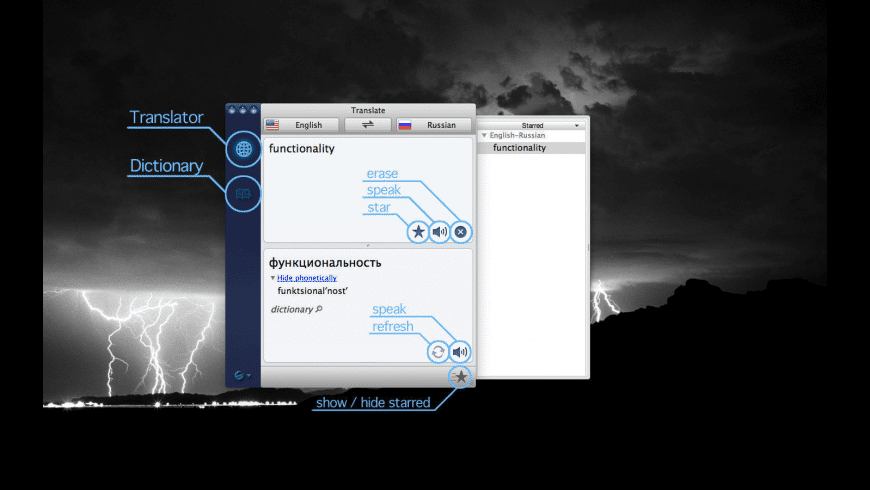Open the Translator mode globe icon

244,149
